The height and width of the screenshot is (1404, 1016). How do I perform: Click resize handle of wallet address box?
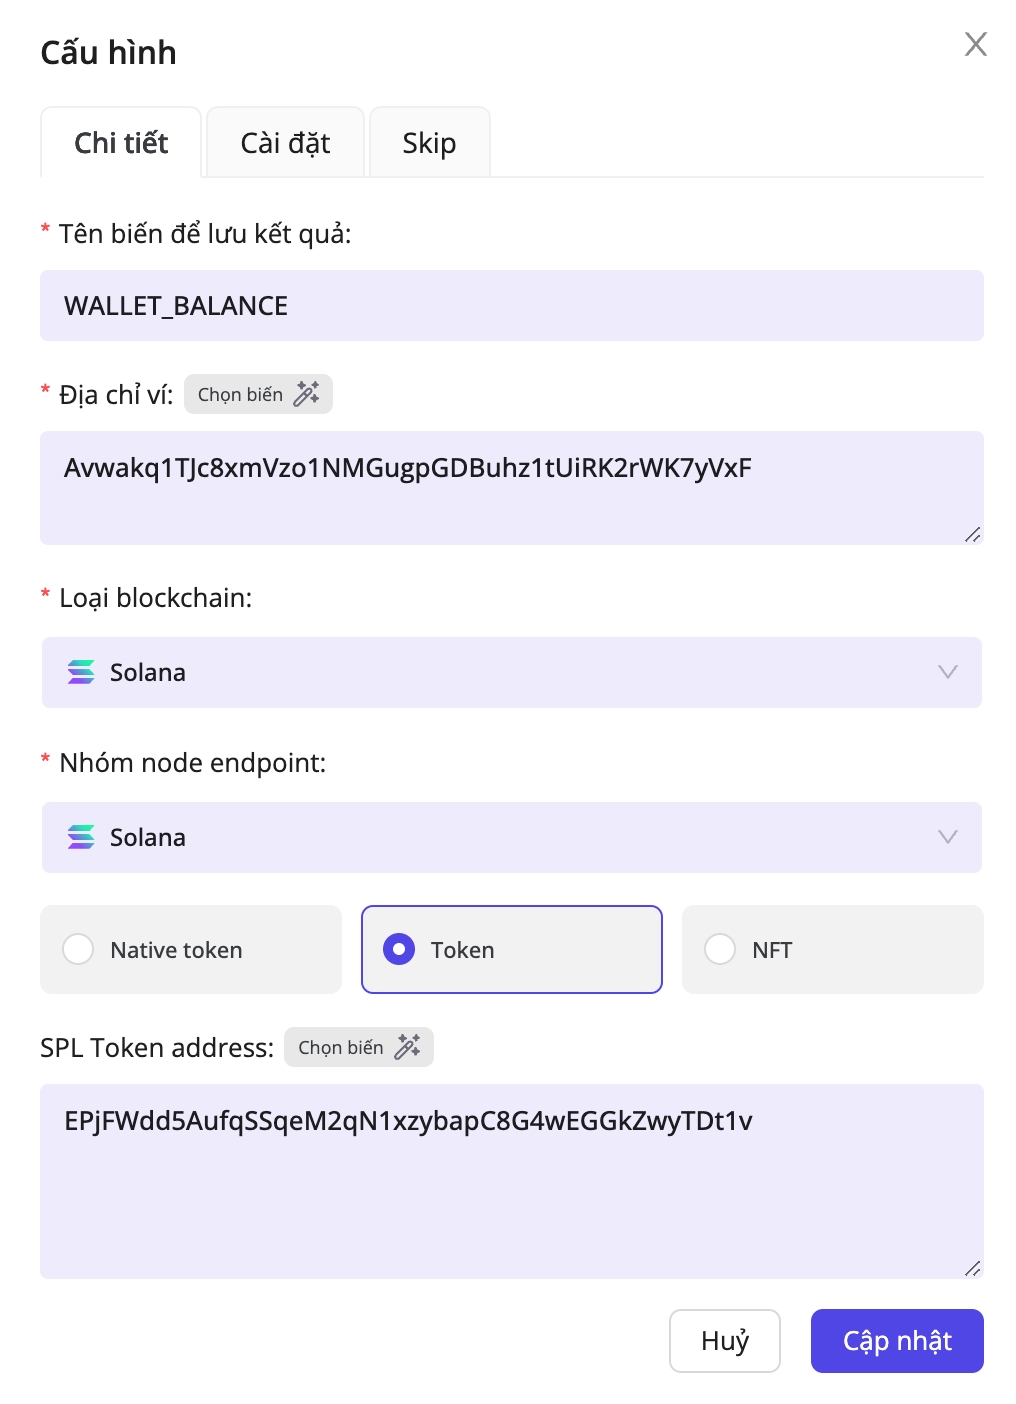972,534
